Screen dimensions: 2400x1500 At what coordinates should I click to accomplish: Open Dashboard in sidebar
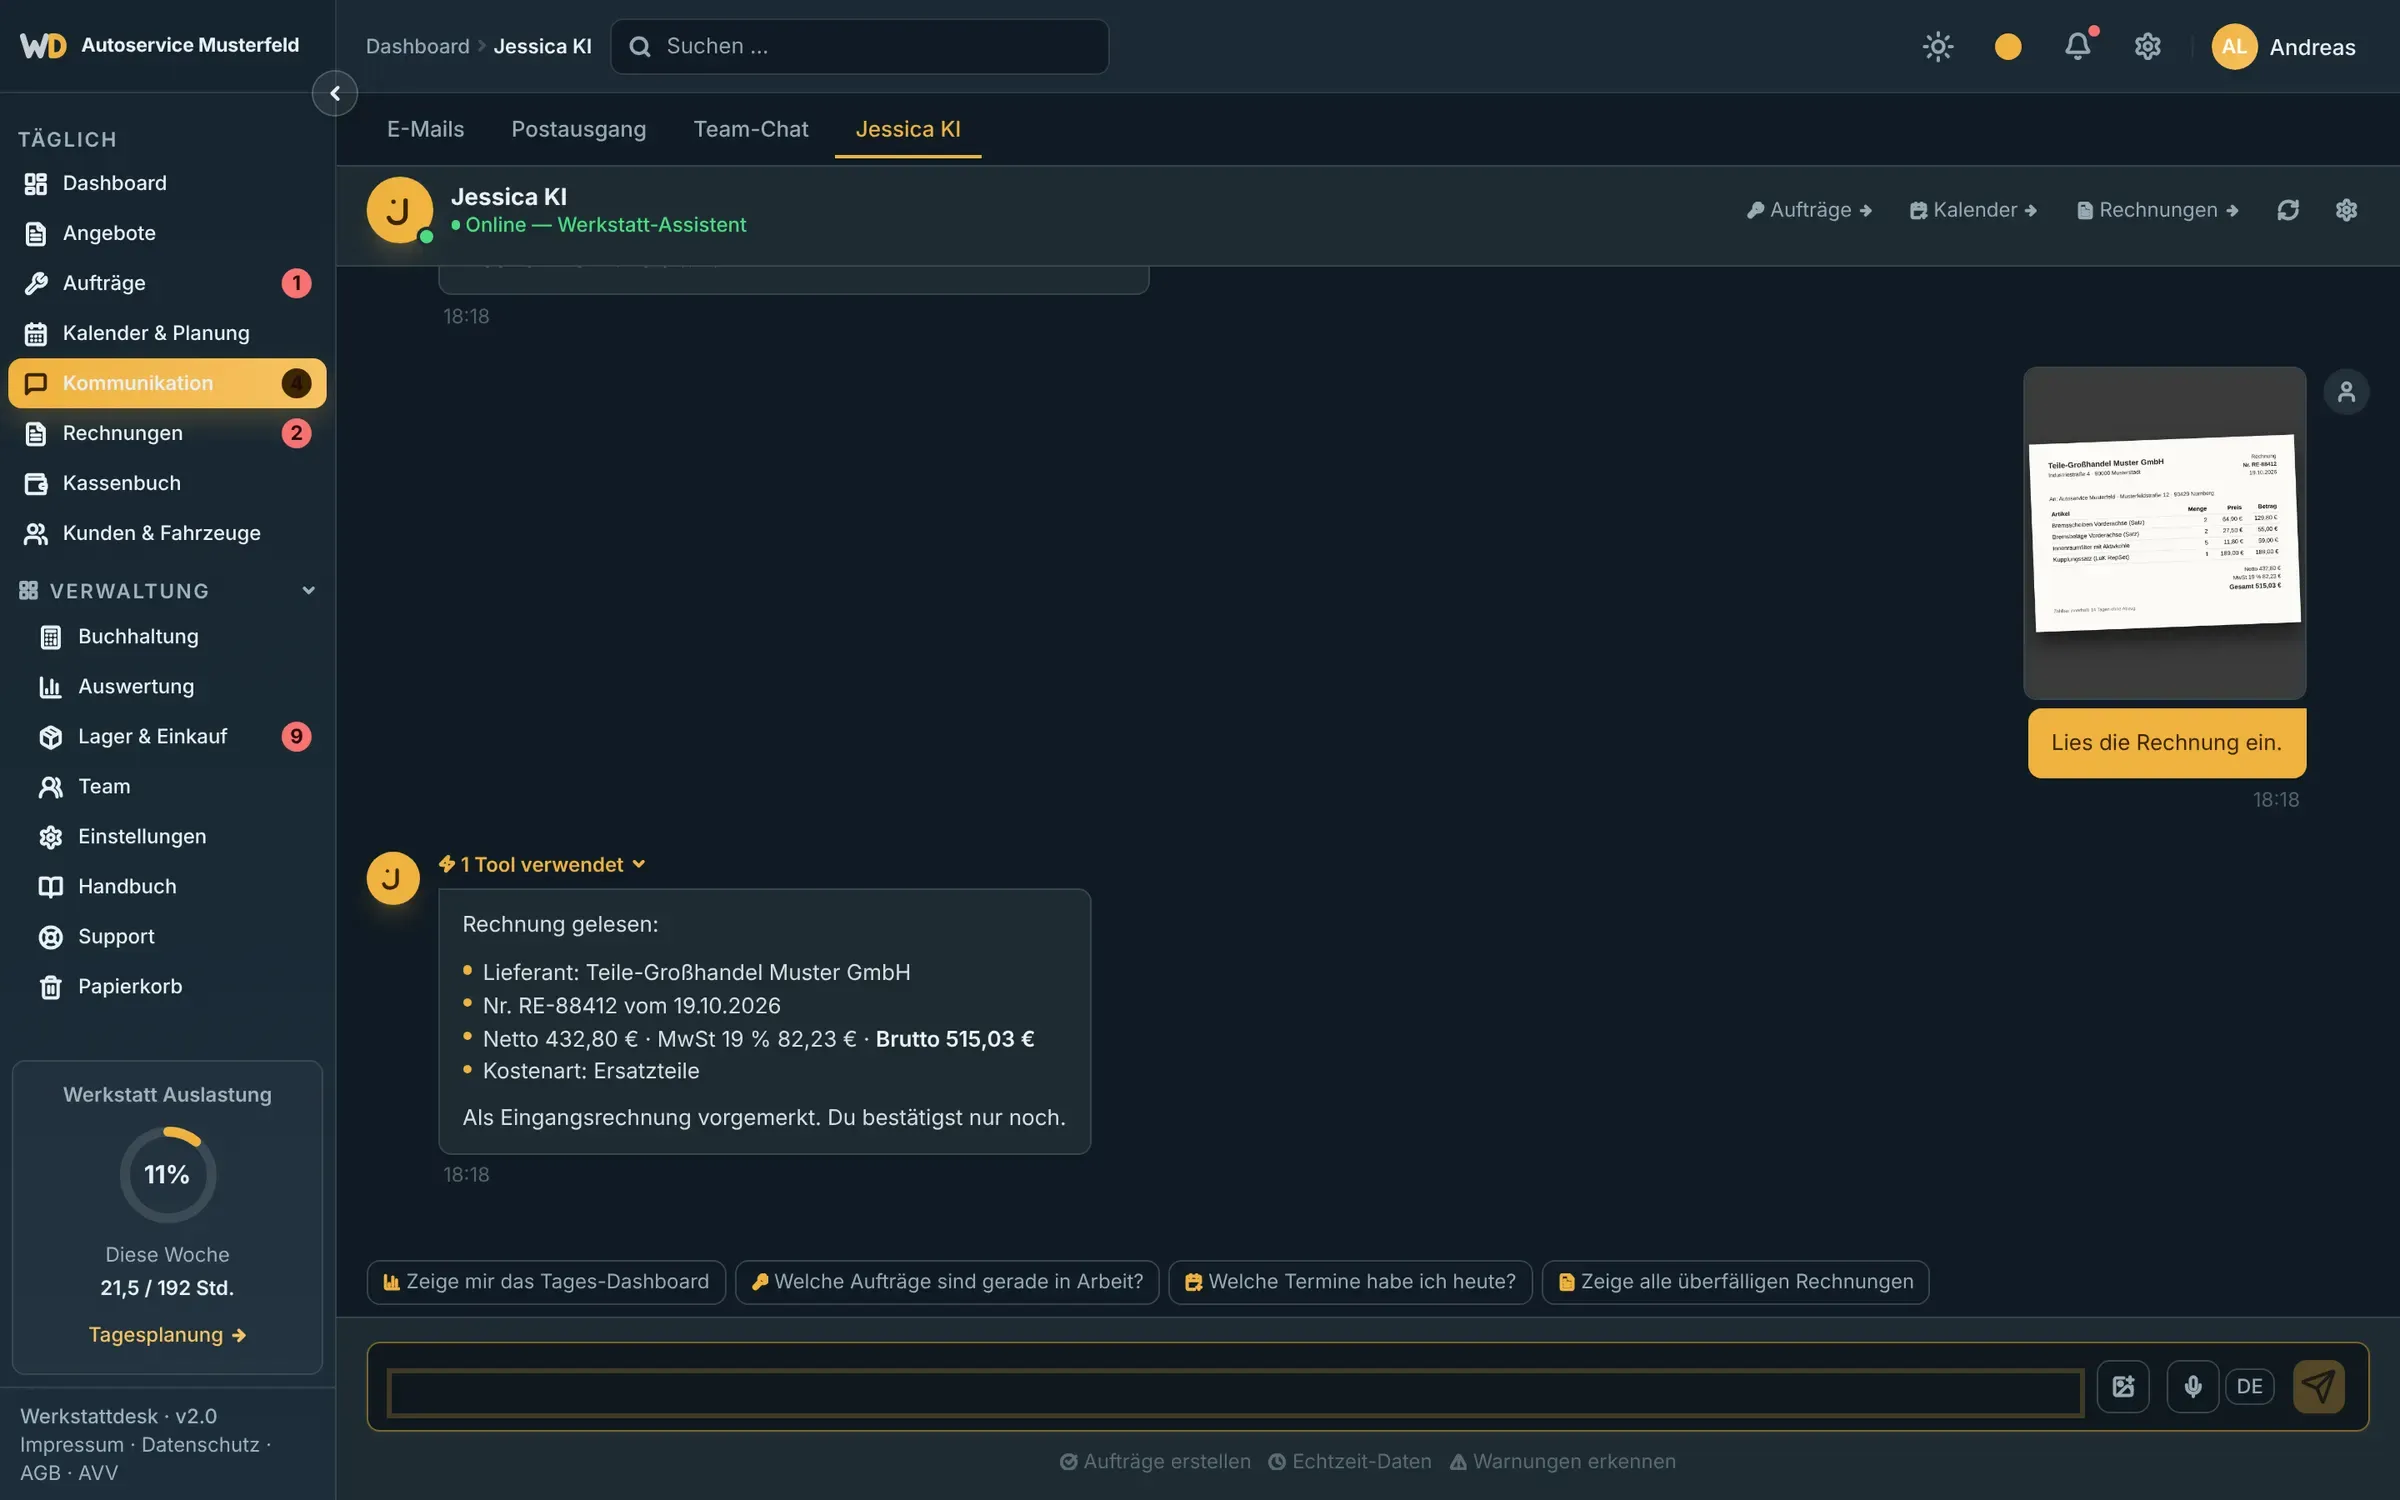(x=167, y=183)
